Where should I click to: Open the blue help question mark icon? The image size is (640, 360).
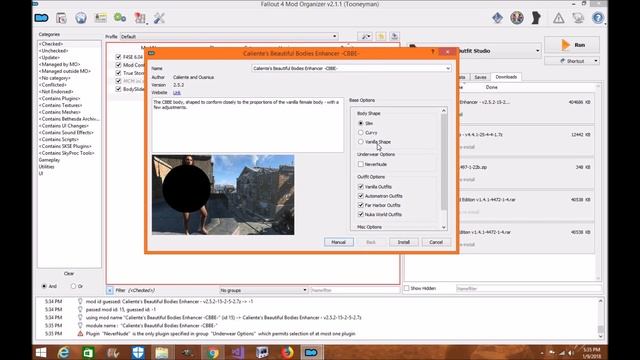[x=598, y=18]
